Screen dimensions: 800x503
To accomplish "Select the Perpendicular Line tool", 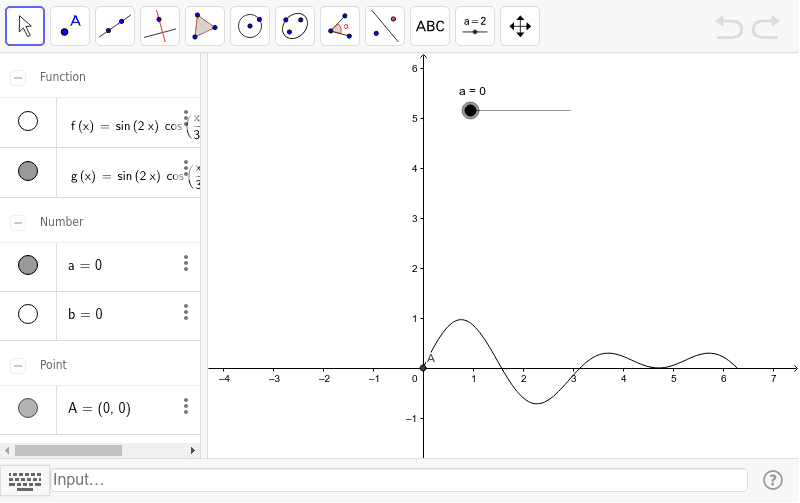I will pos(160,26).
